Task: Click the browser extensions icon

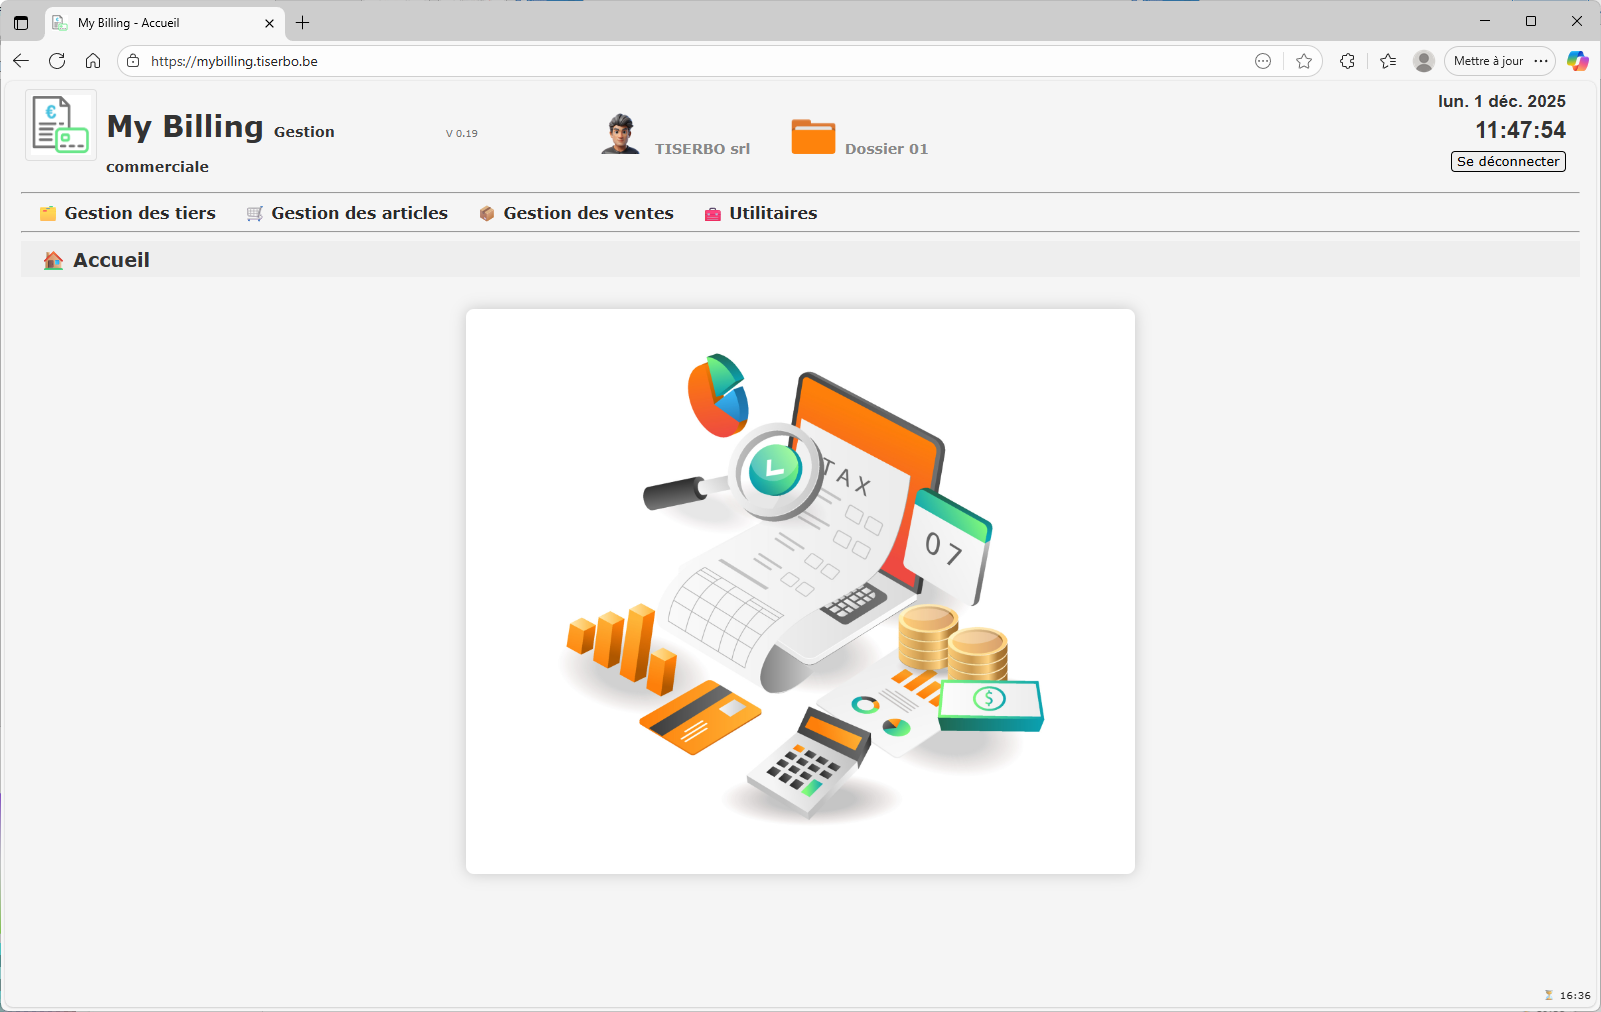Action: [x=1347, y=61]
